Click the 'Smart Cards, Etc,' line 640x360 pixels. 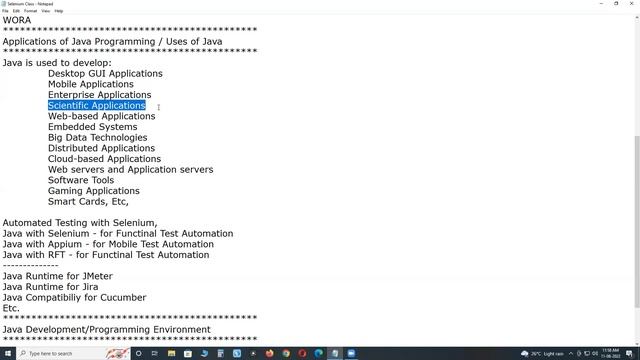88,202
